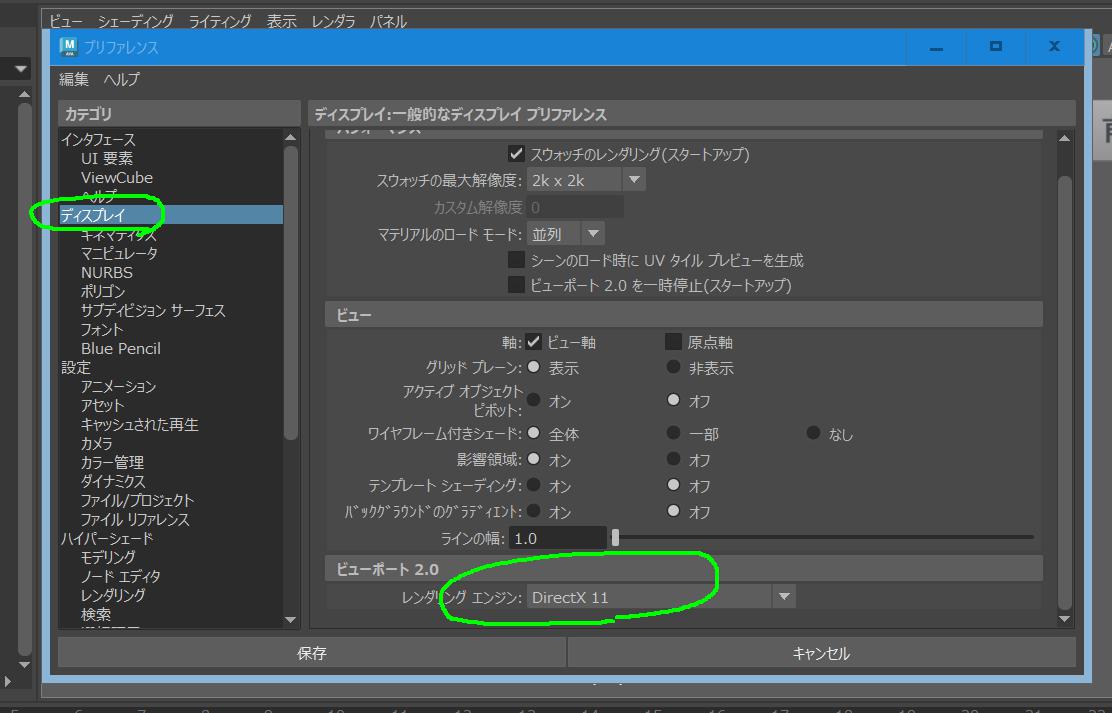The image size is (1112, 713).
Task: Select the ファイル/プロジェクト category
Action: click(137, 500)
